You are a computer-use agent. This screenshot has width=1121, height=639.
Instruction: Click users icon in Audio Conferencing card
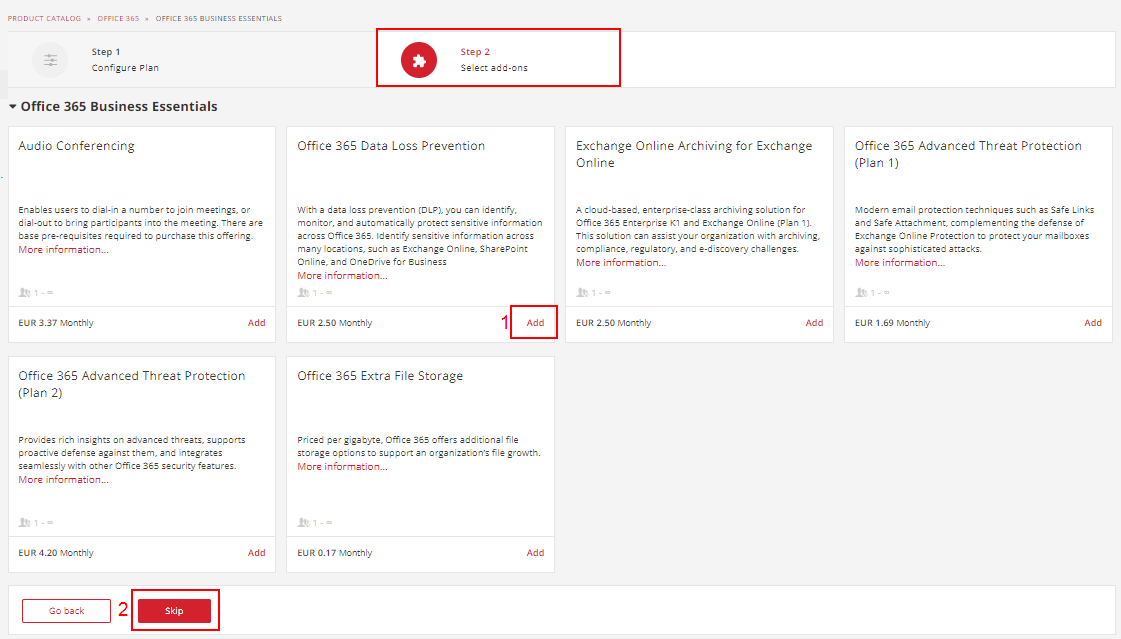(x=25, y=292)
